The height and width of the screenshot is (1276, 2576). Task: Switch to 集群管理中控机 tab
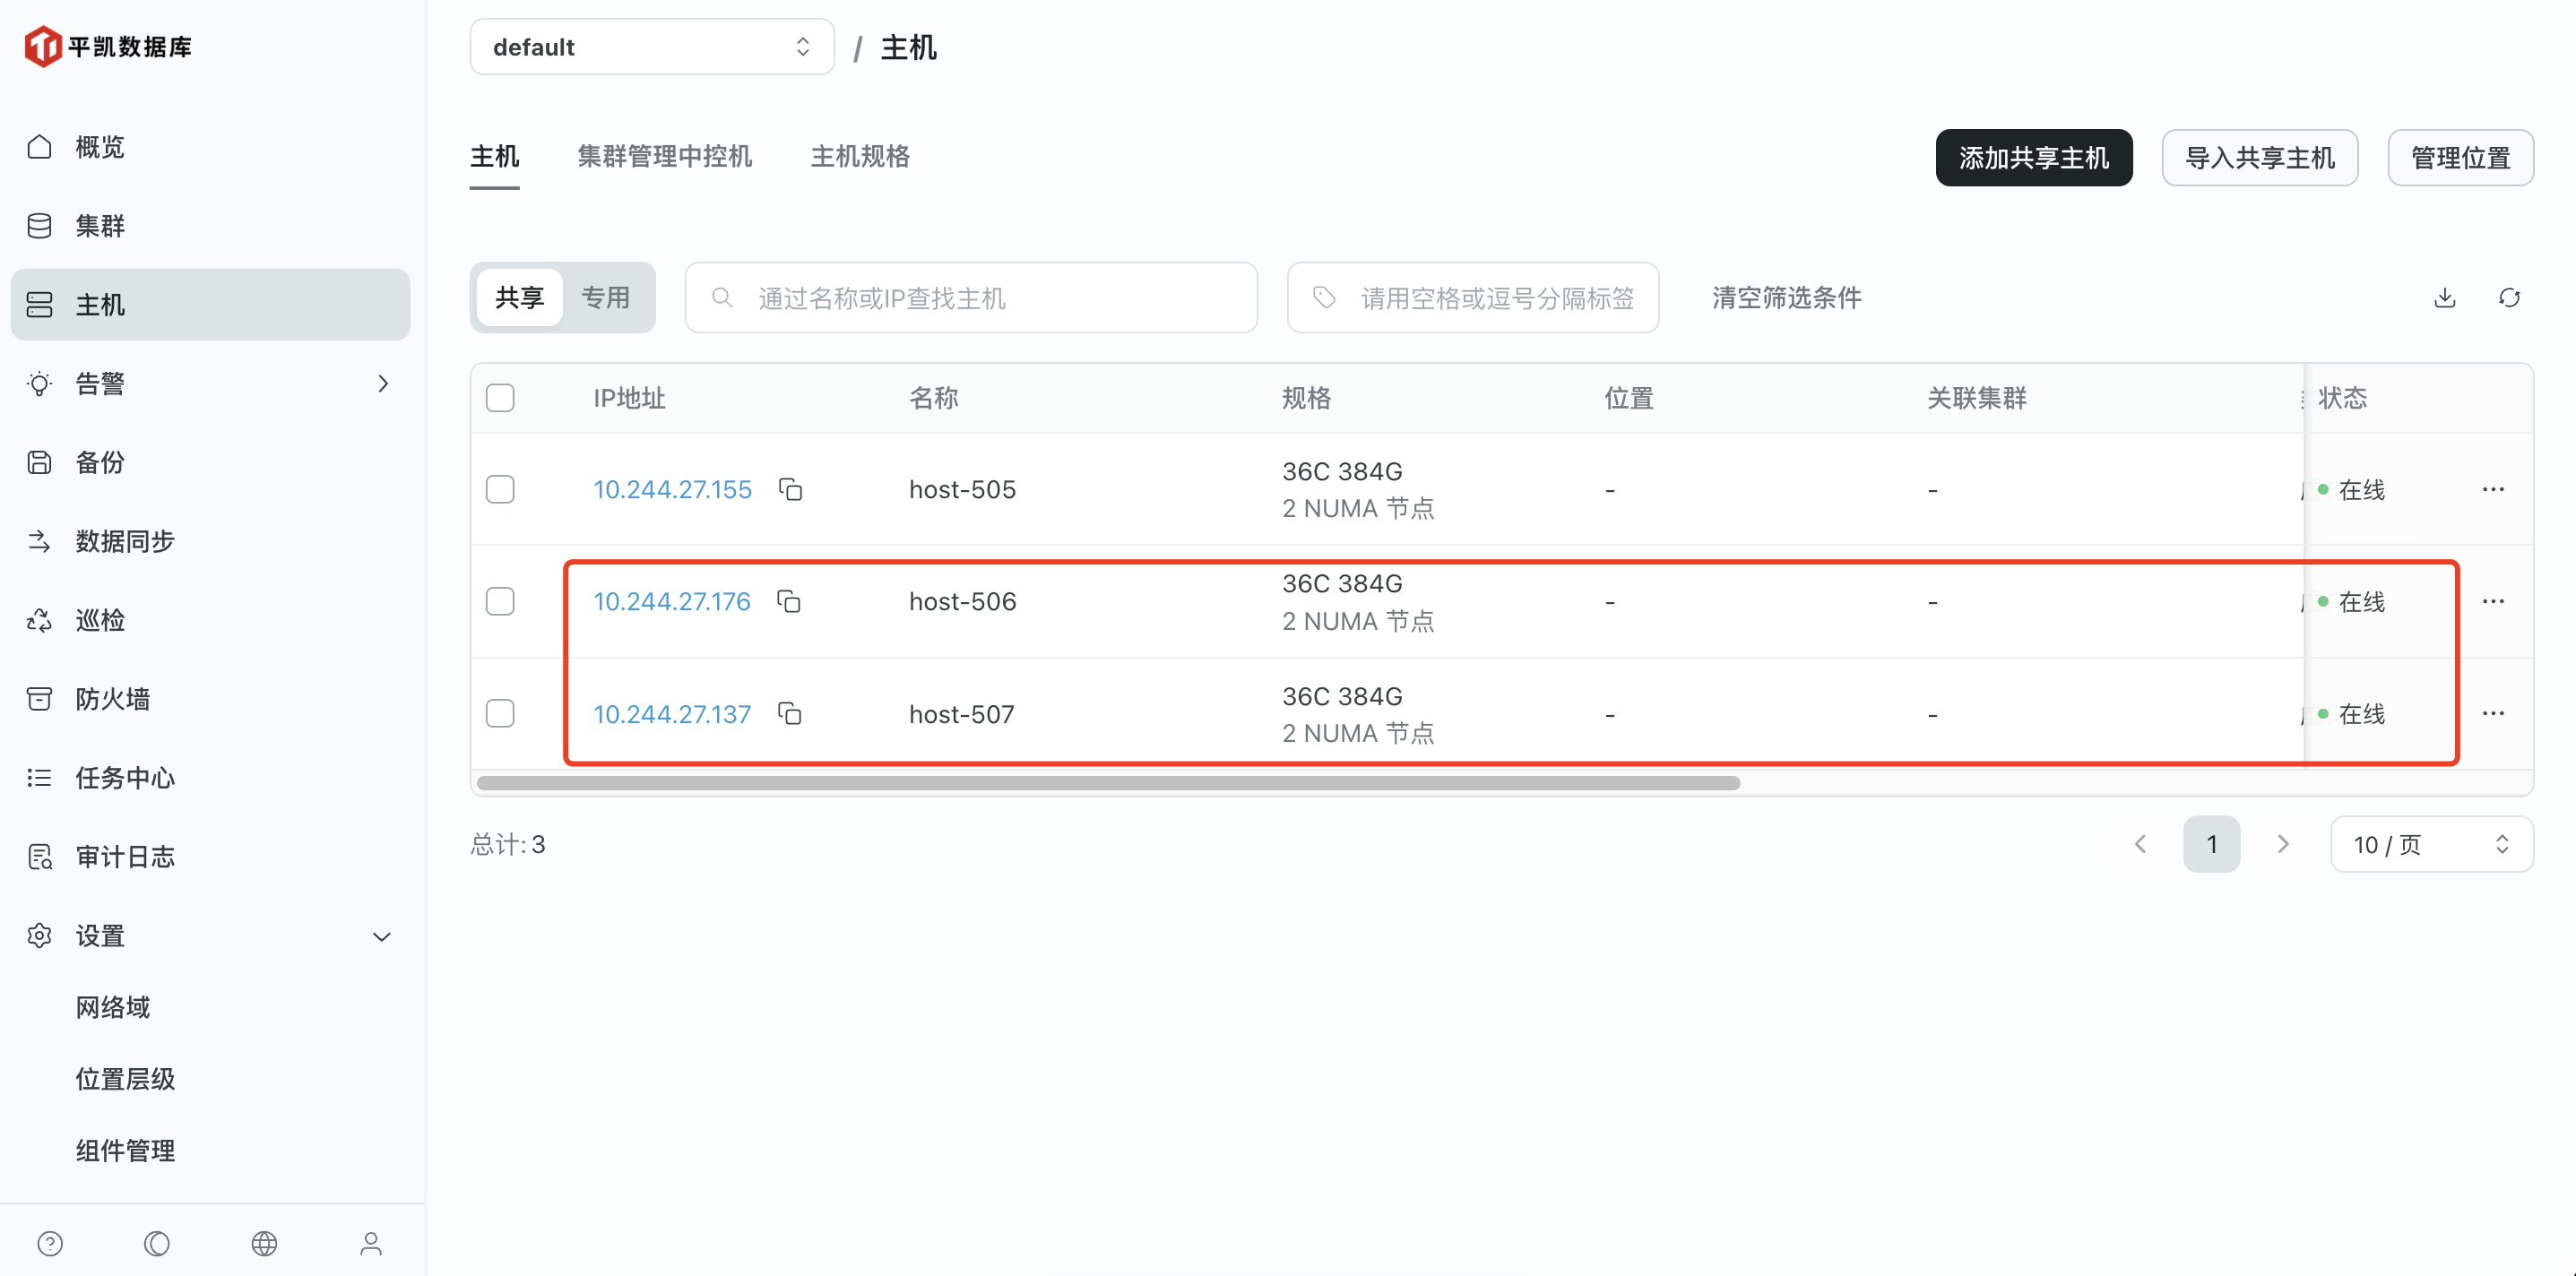[x=664, y=157]
